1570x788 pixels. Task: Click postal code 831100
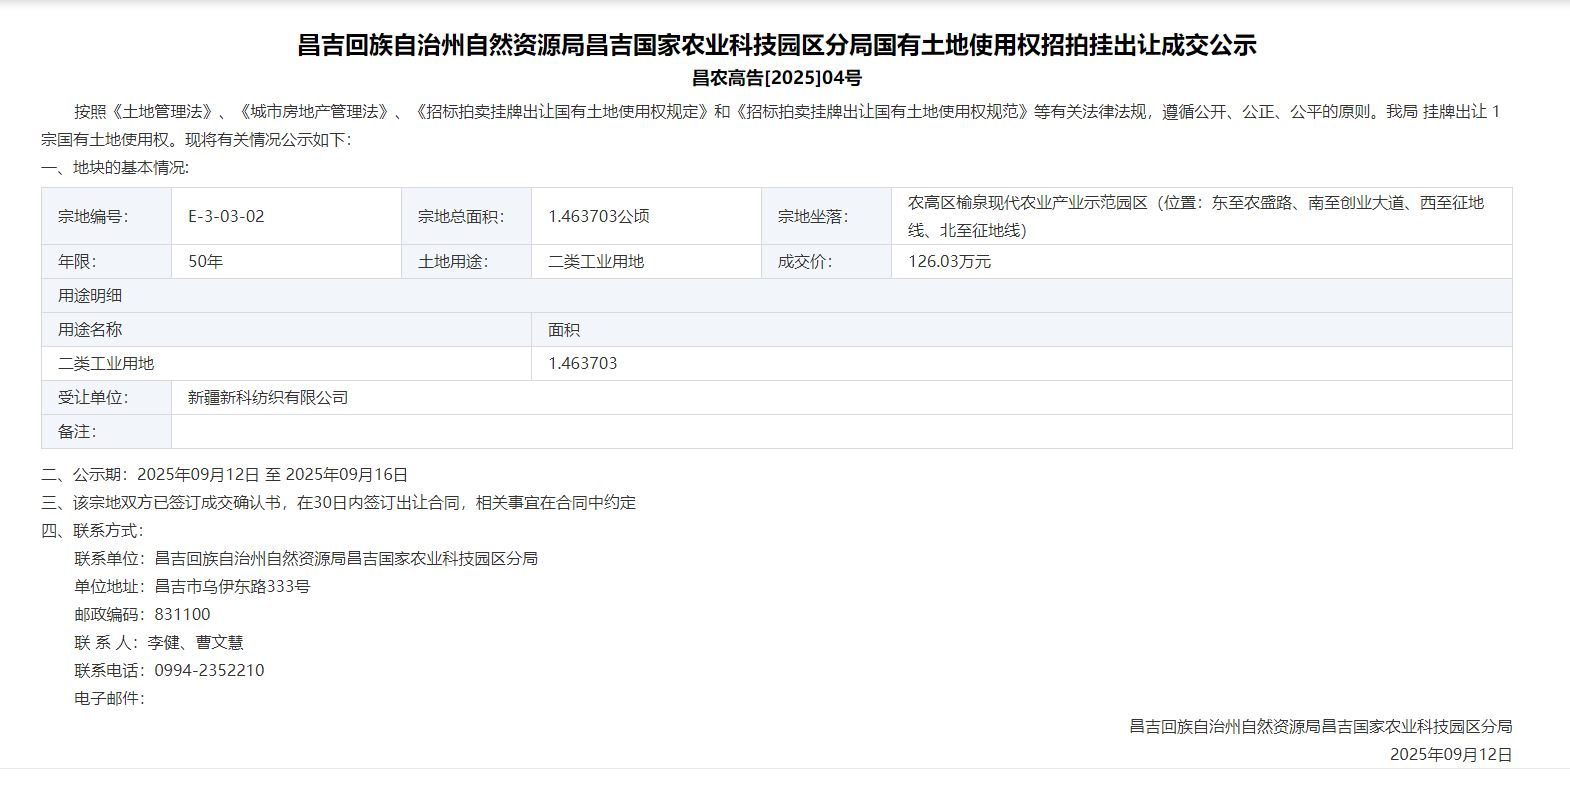[182, 615]
